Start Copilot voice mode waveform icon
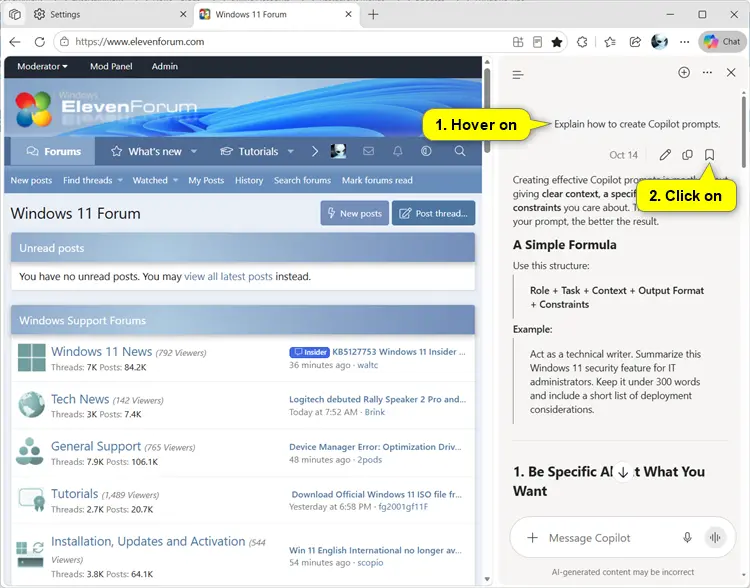The image size is (750, 588). tap(715, 538)
